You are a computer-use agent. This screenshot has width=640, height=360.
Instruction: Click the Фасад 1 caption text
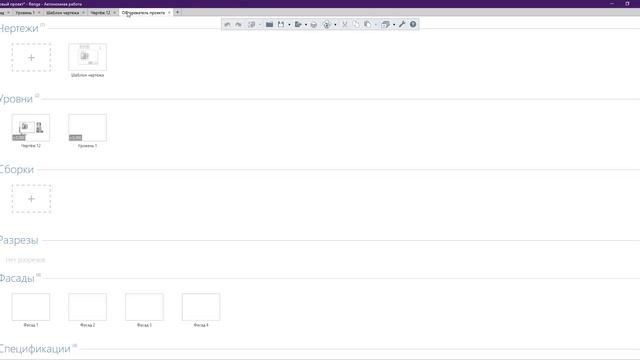(x=31, y=325)
